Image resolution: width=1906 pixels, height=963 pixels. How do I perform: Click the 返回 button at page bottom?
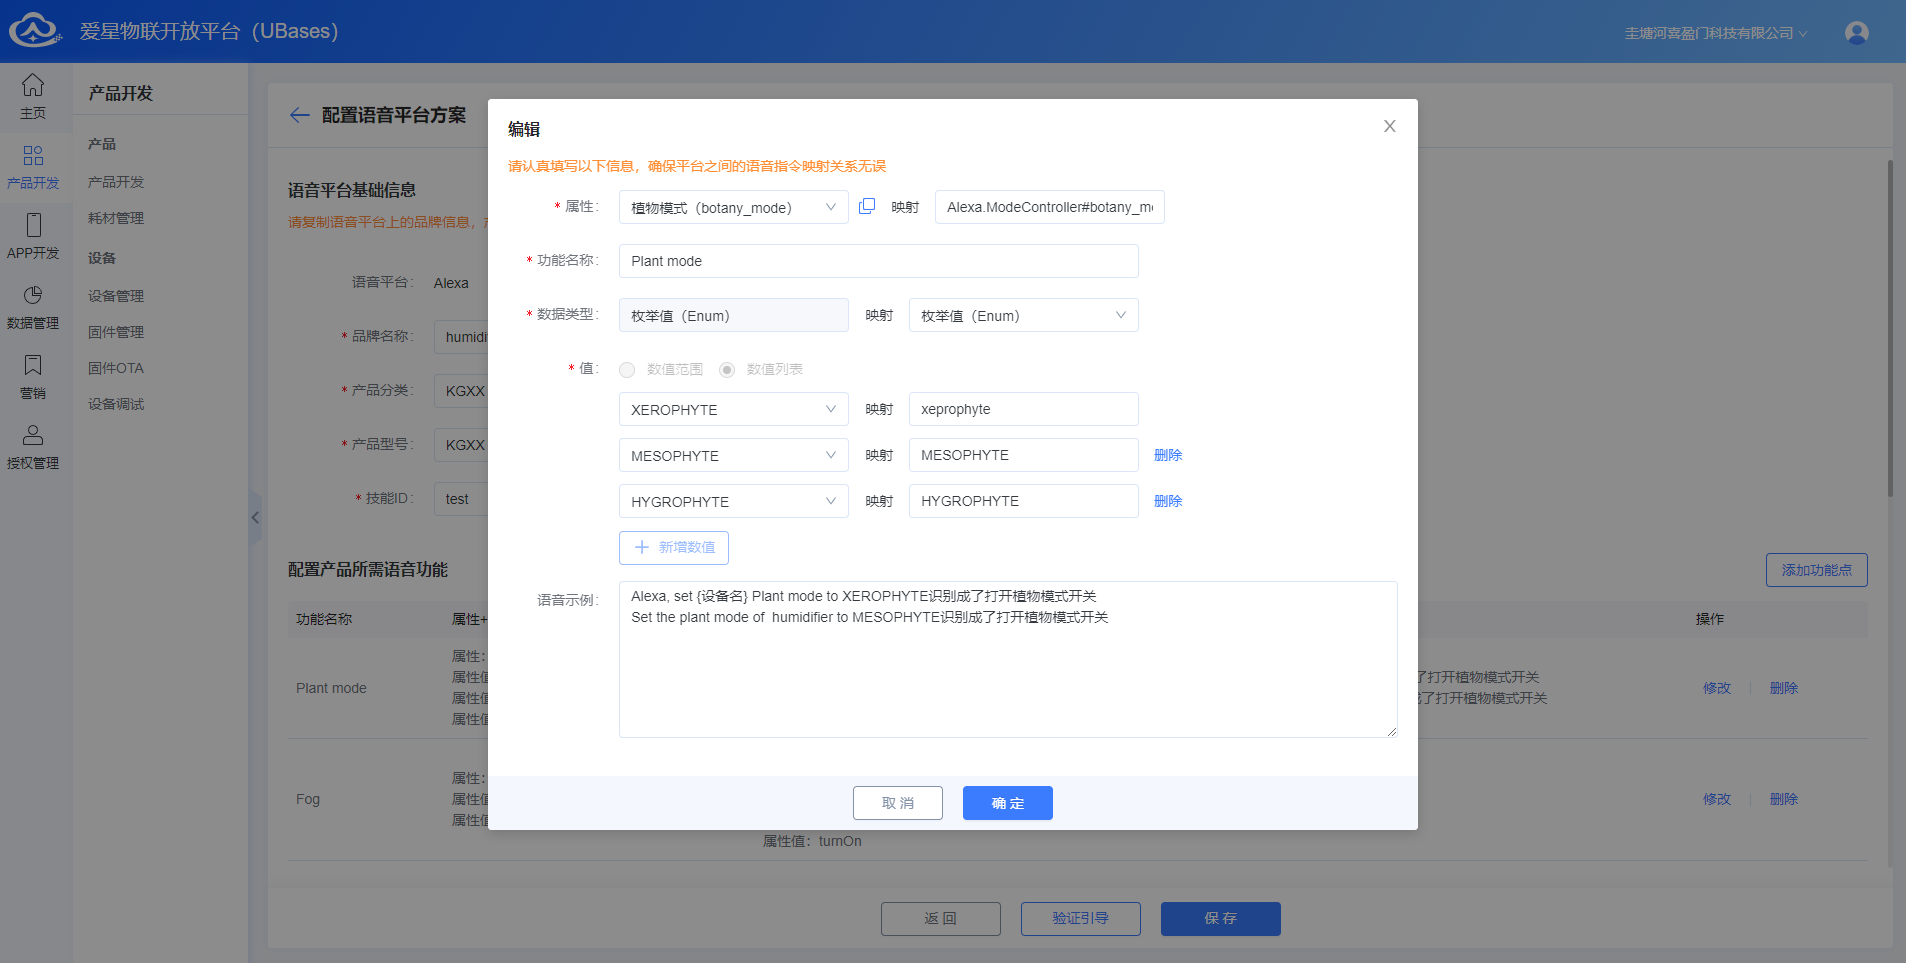(940, 918)
